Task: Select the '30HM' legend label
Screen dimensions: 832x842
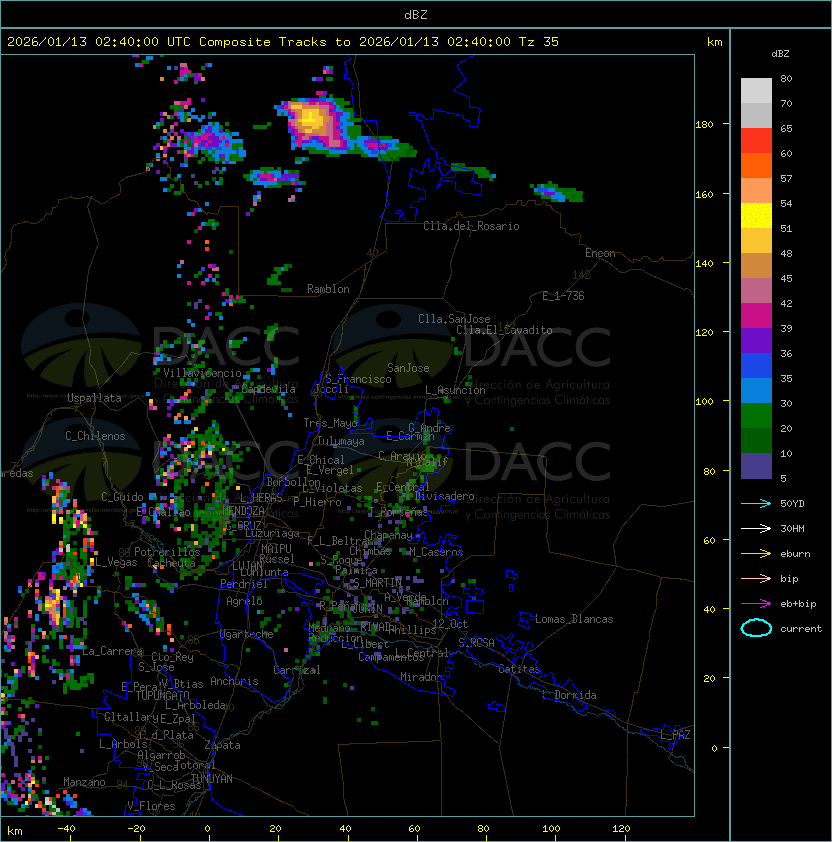Action: [792, 528]
